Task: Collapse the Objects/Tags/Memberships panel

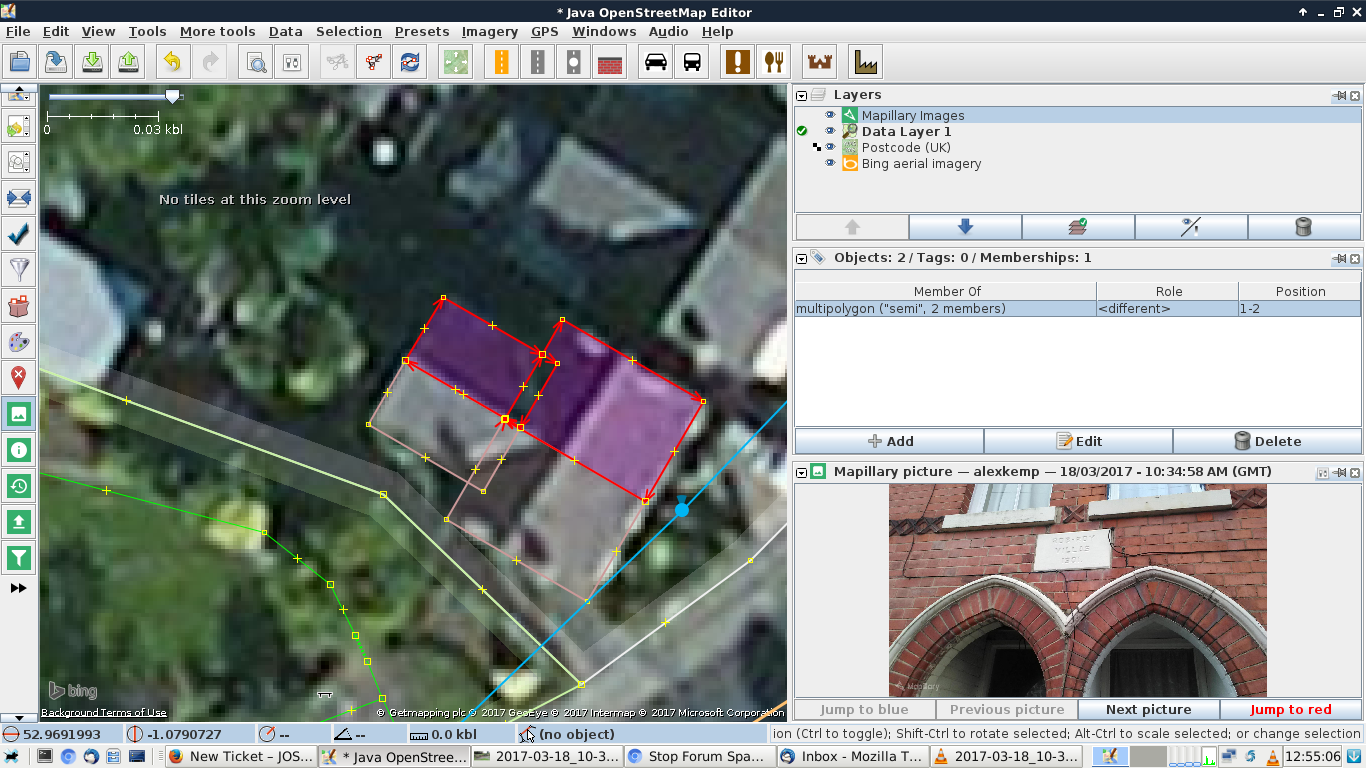Action: pyautogui.click(x=802, y=259)
